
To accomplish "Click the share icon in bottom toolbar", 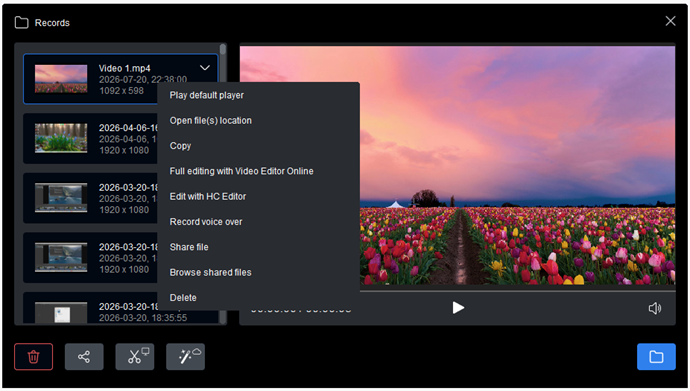I will [x=84, y=356].
